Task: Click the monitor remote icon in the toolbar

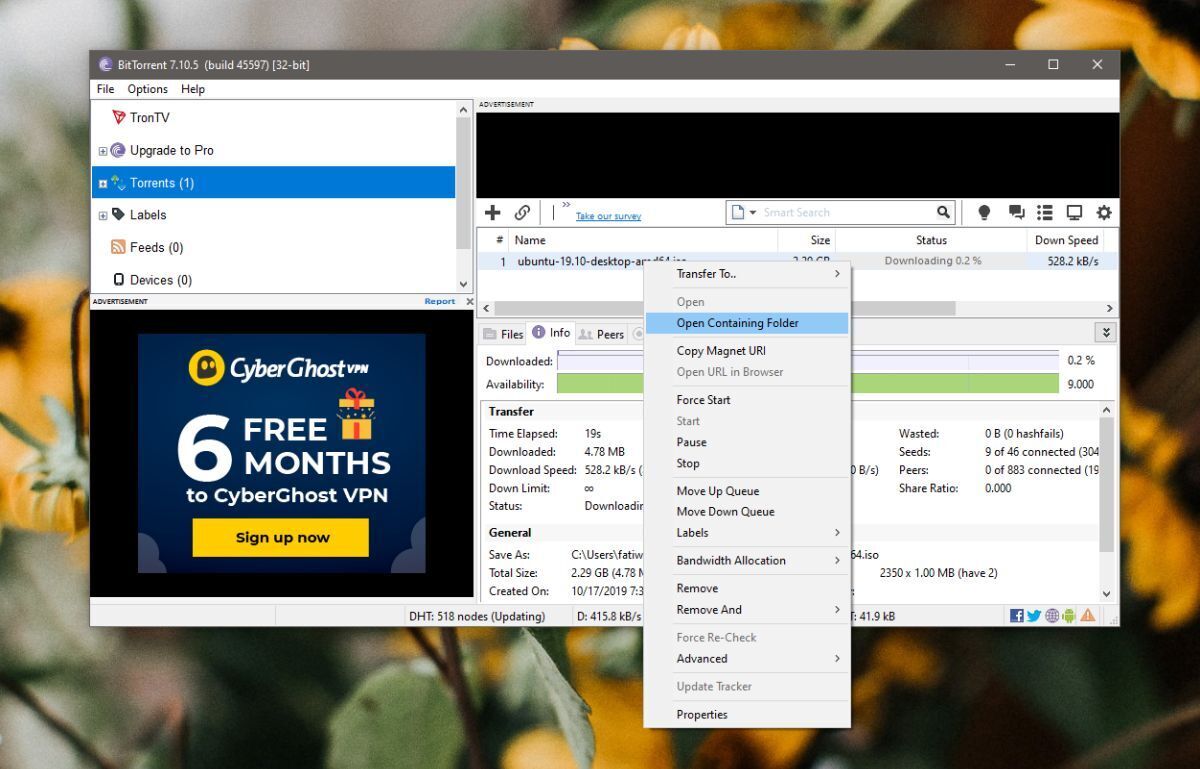Action: click(1074, 212)
